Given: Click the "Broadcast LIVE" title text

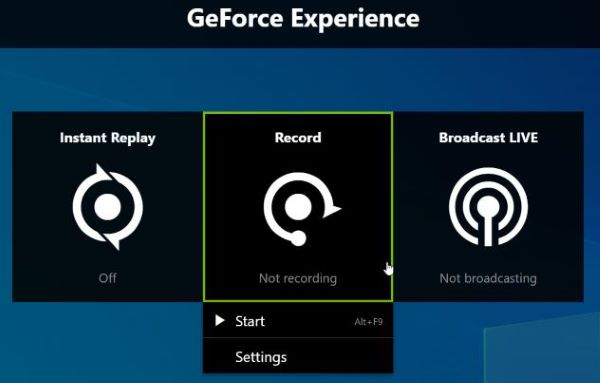Looking at the screenshot, I should 488,138.
